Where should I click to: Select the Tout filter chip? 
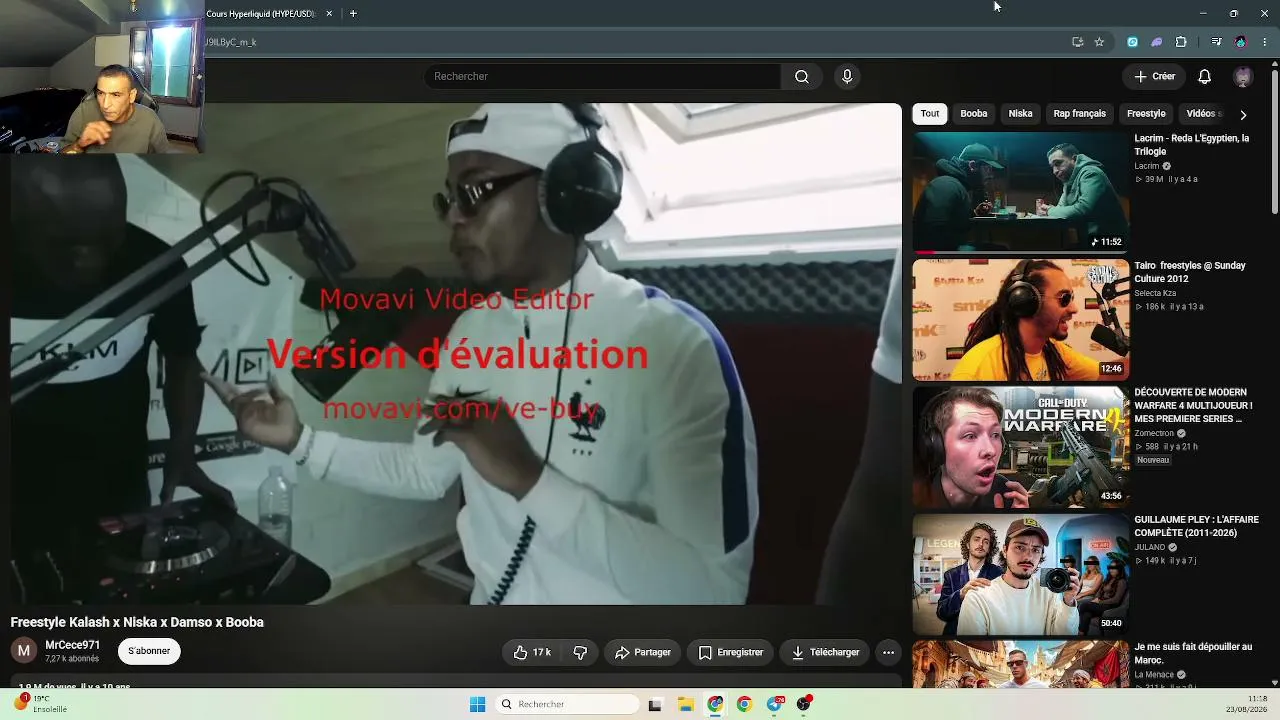coord(930,114)
